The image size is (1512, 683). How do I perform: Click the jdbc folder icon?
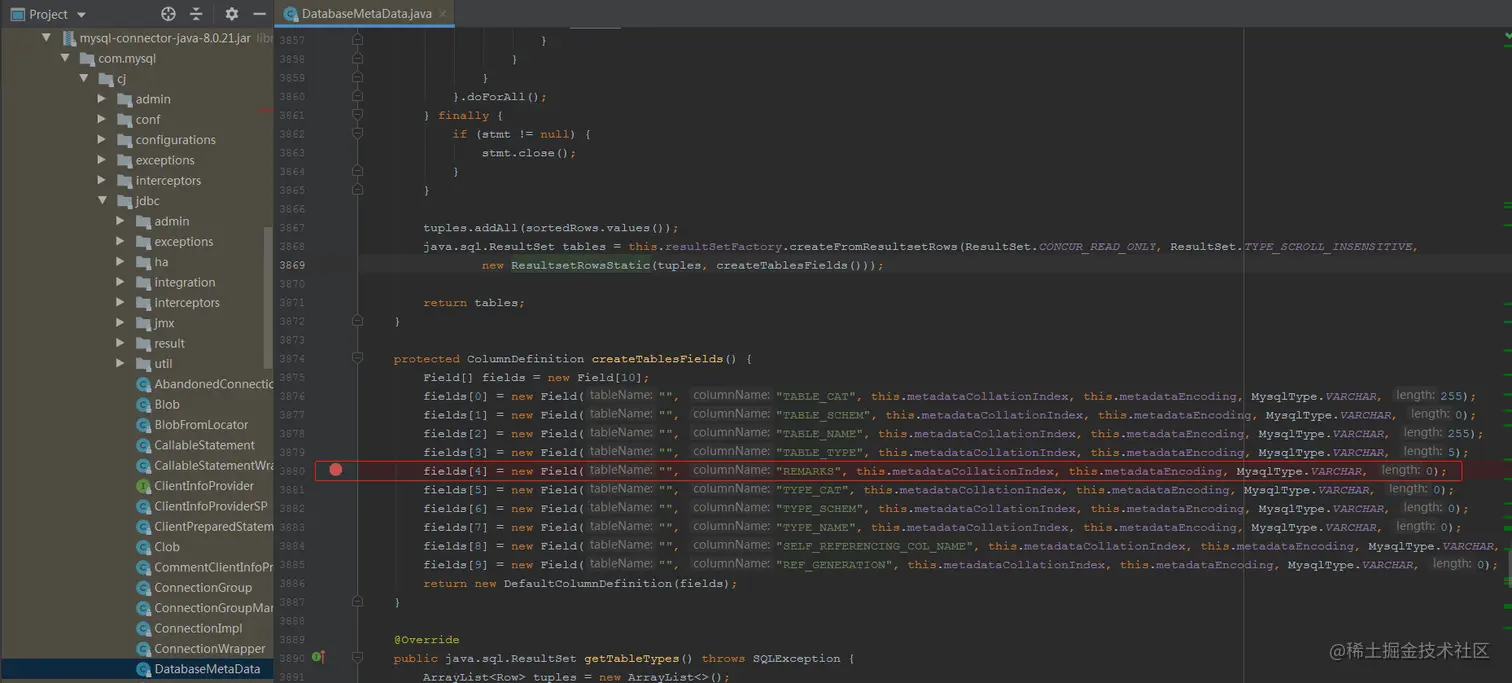click(124, 201)
